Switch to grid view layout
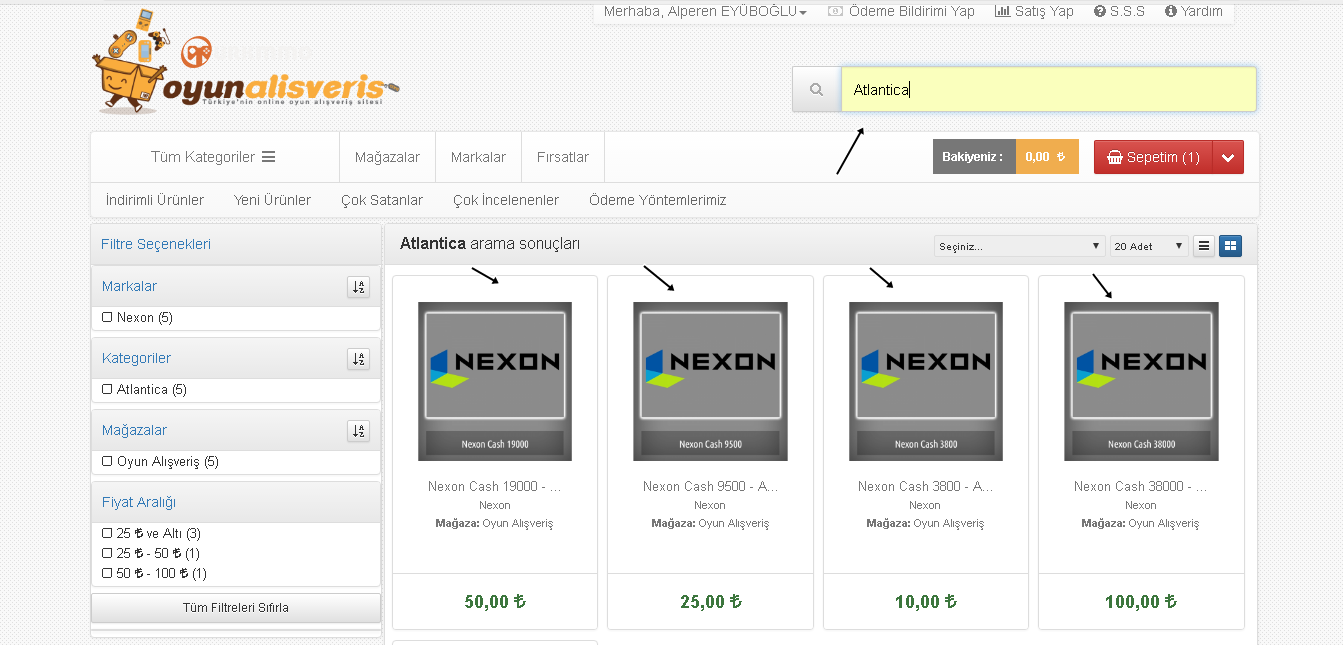 coord(1230,246)
